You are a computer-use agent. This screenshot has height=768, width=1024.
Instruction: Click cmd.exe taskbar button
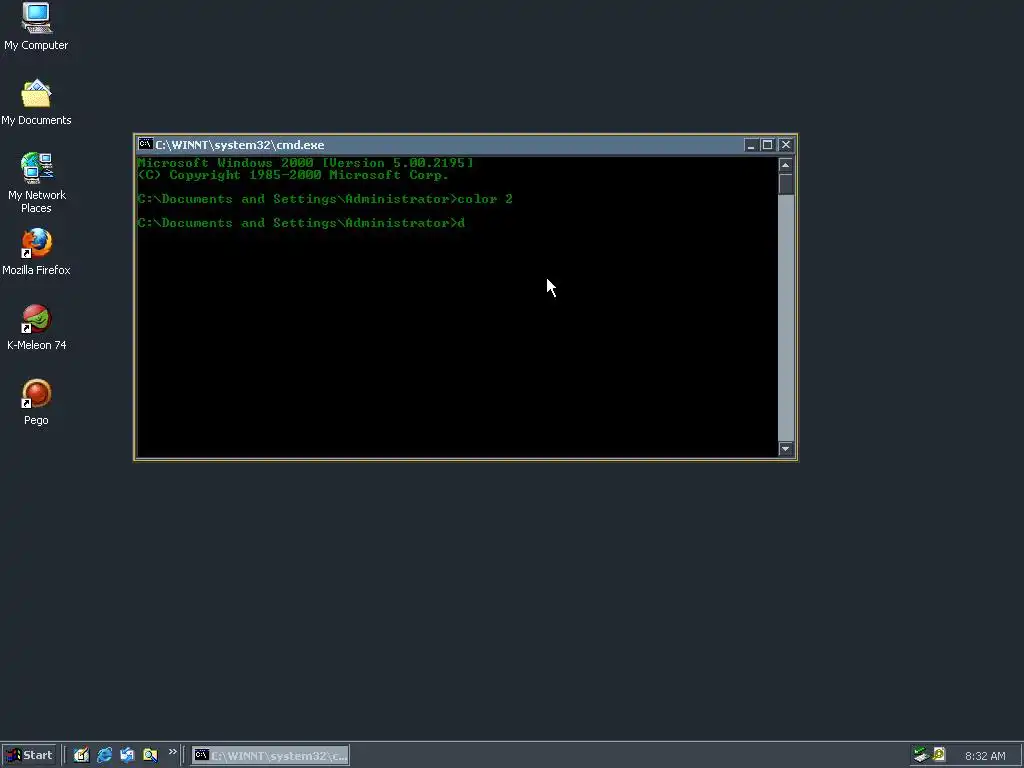pyautogui.click(x=270, y=756)
